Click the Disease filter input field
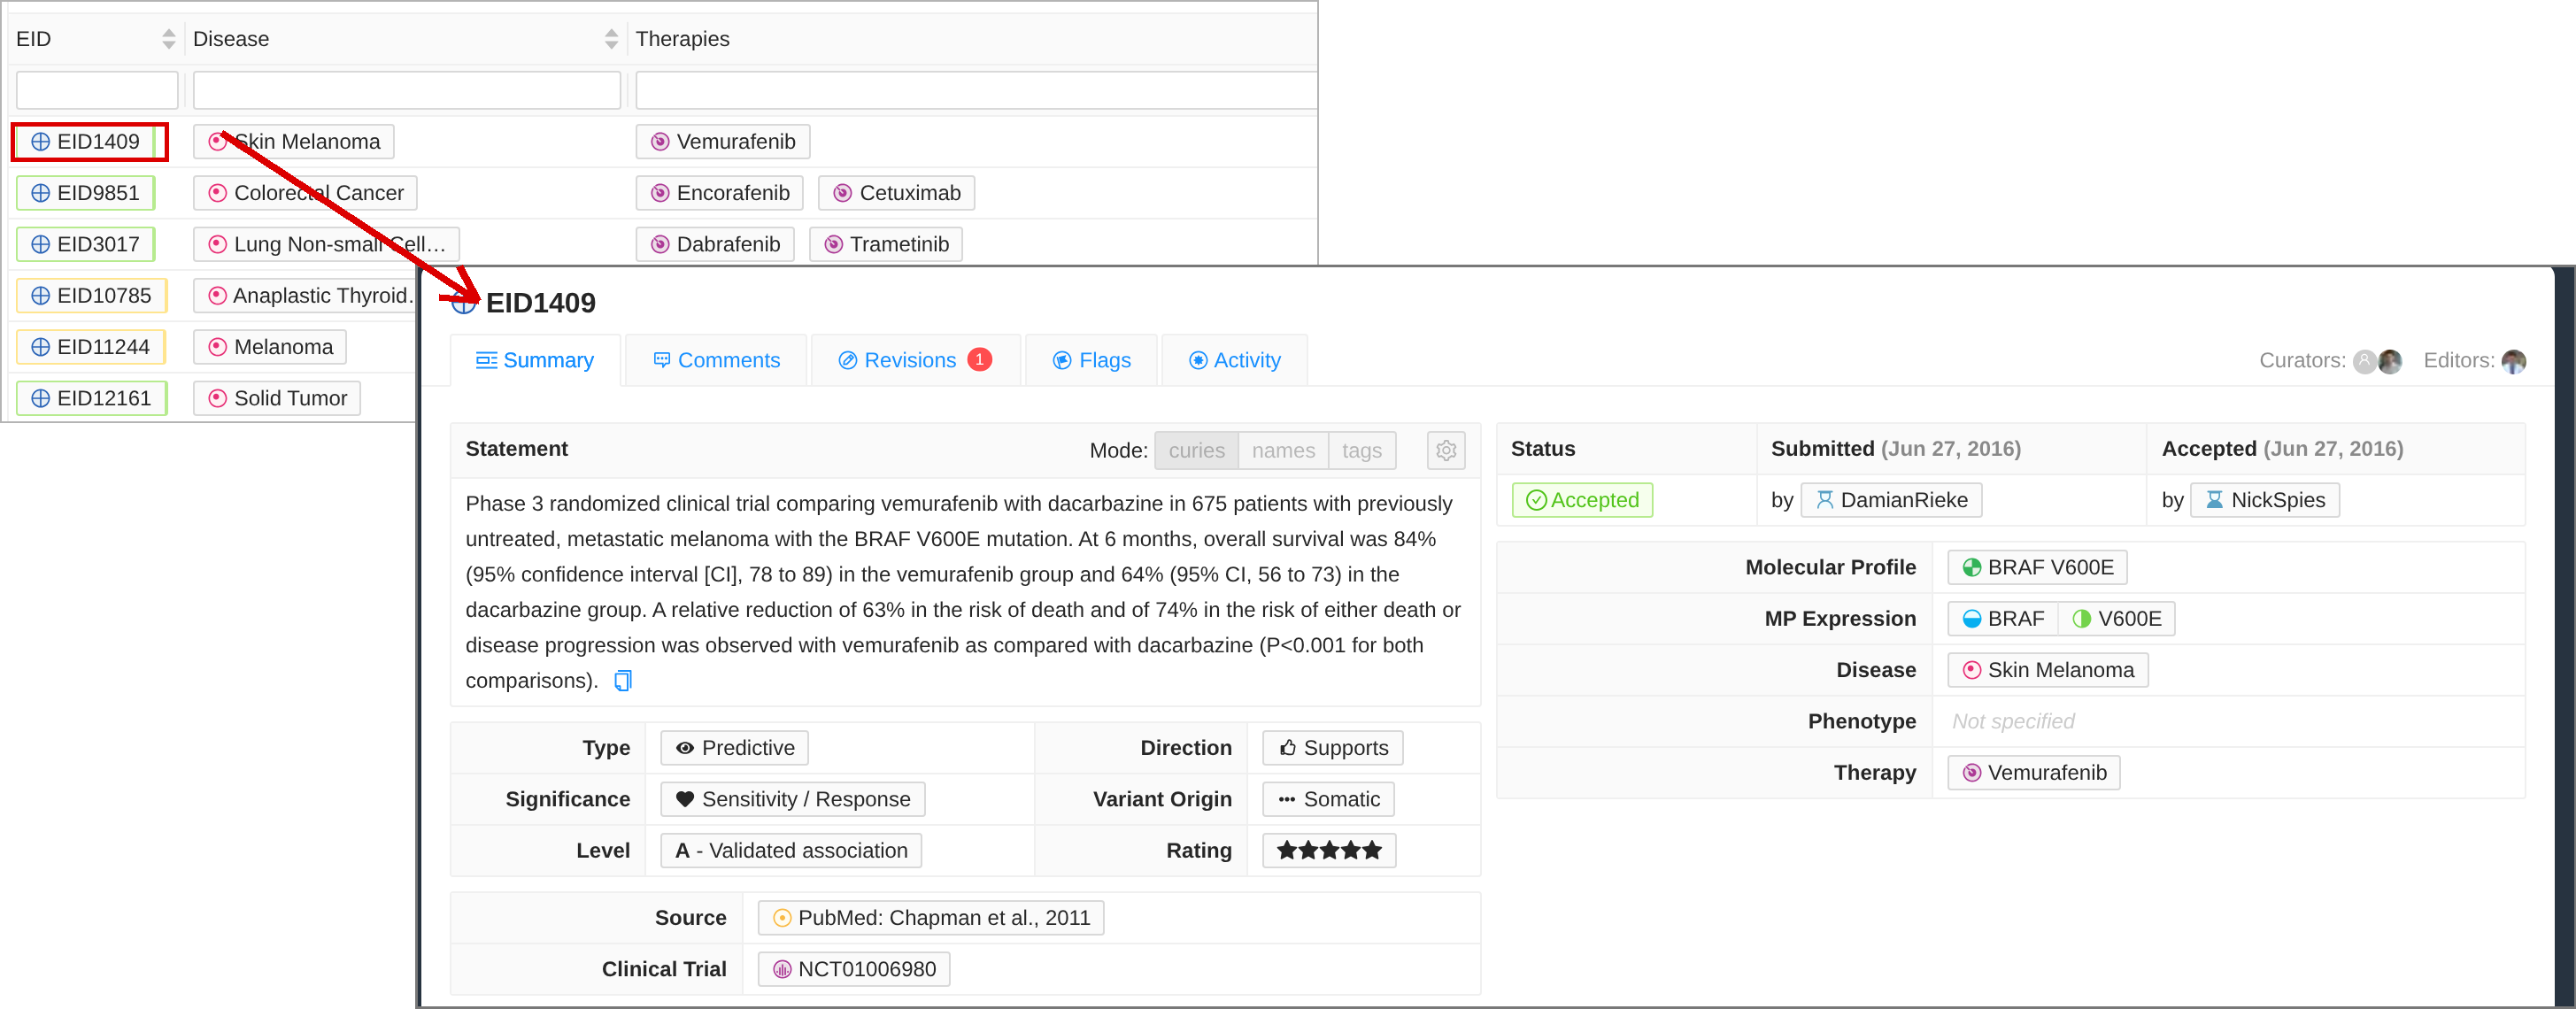Image resolution: width=2576 pixels, height=1009 pixels. click(x=406, y=90)
